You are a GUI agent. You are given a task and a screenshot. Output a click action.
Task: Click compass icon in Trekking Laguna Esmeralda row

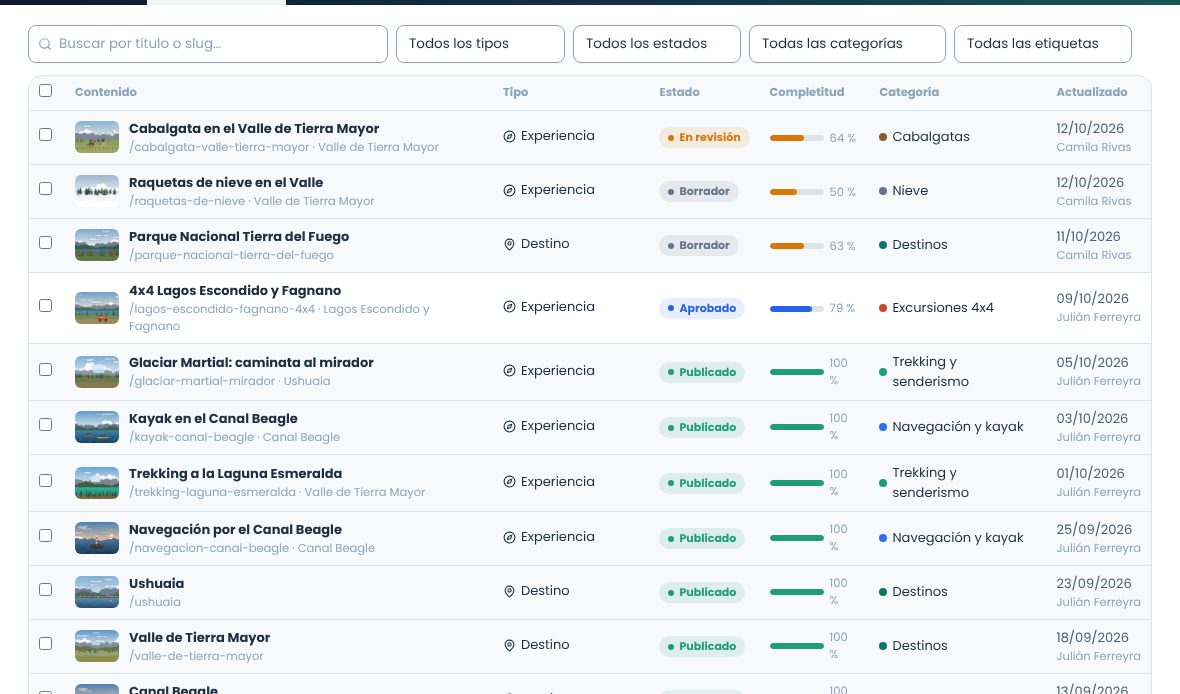[509, 482]
